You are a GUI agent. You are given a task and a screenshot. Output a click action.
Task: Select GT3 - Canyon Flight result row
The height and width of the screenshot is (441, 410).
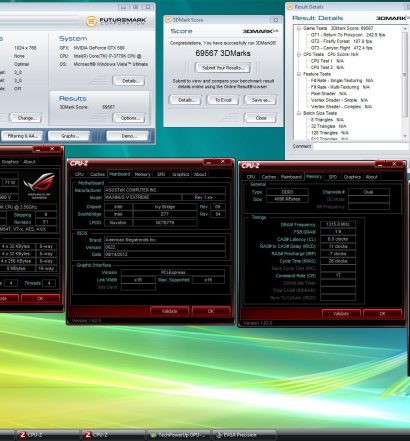(x=341, y=48)
